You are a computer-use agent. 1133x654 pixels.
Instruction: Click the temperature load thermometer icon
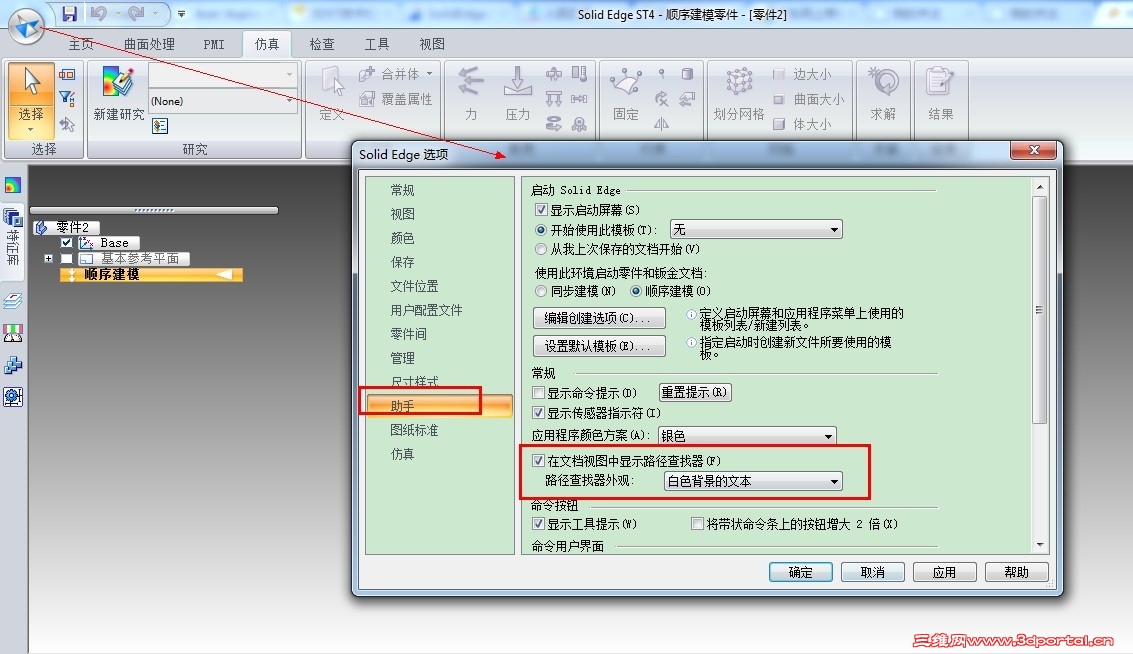pos(579,74)
